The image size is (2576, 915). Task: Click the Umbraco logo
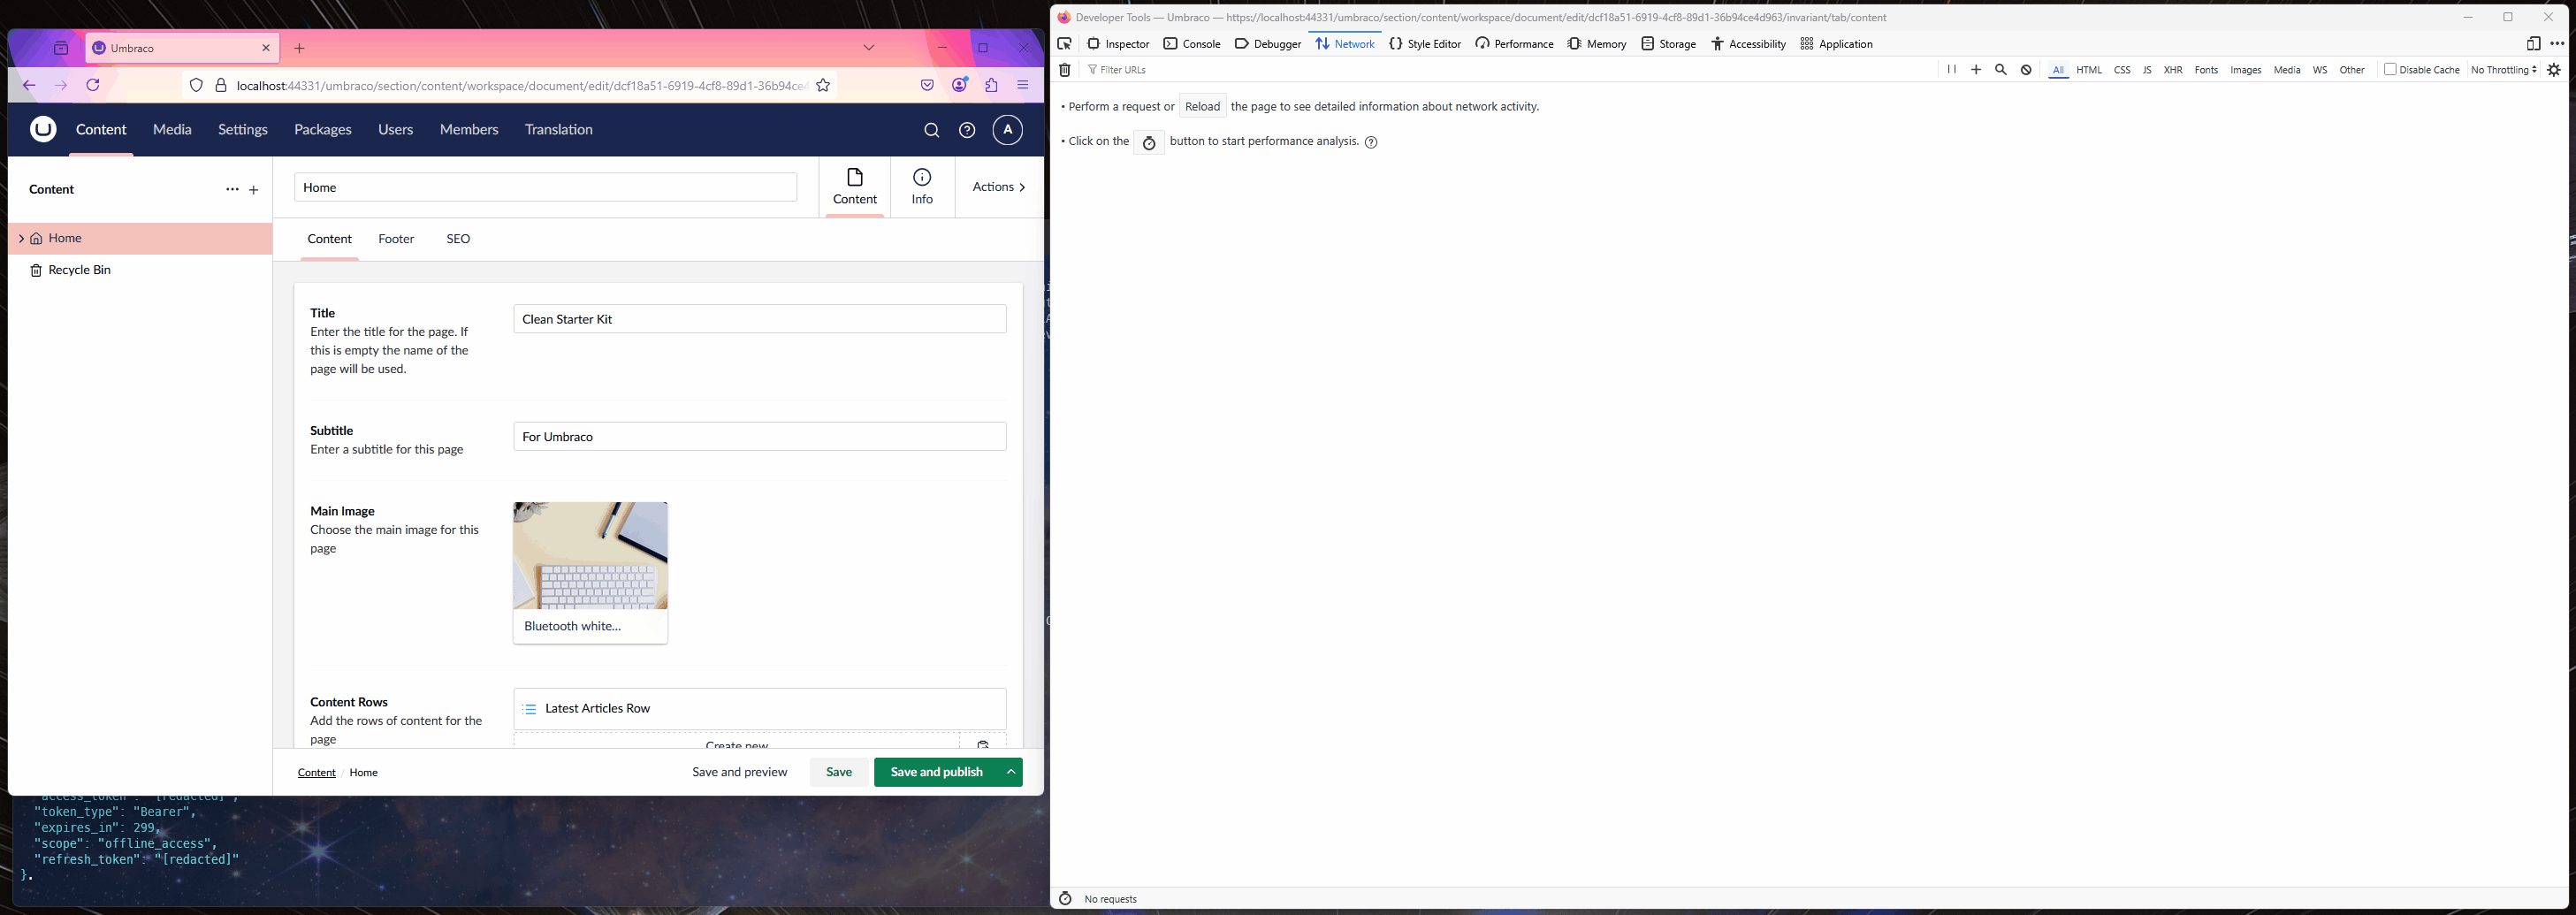point(43,129)
